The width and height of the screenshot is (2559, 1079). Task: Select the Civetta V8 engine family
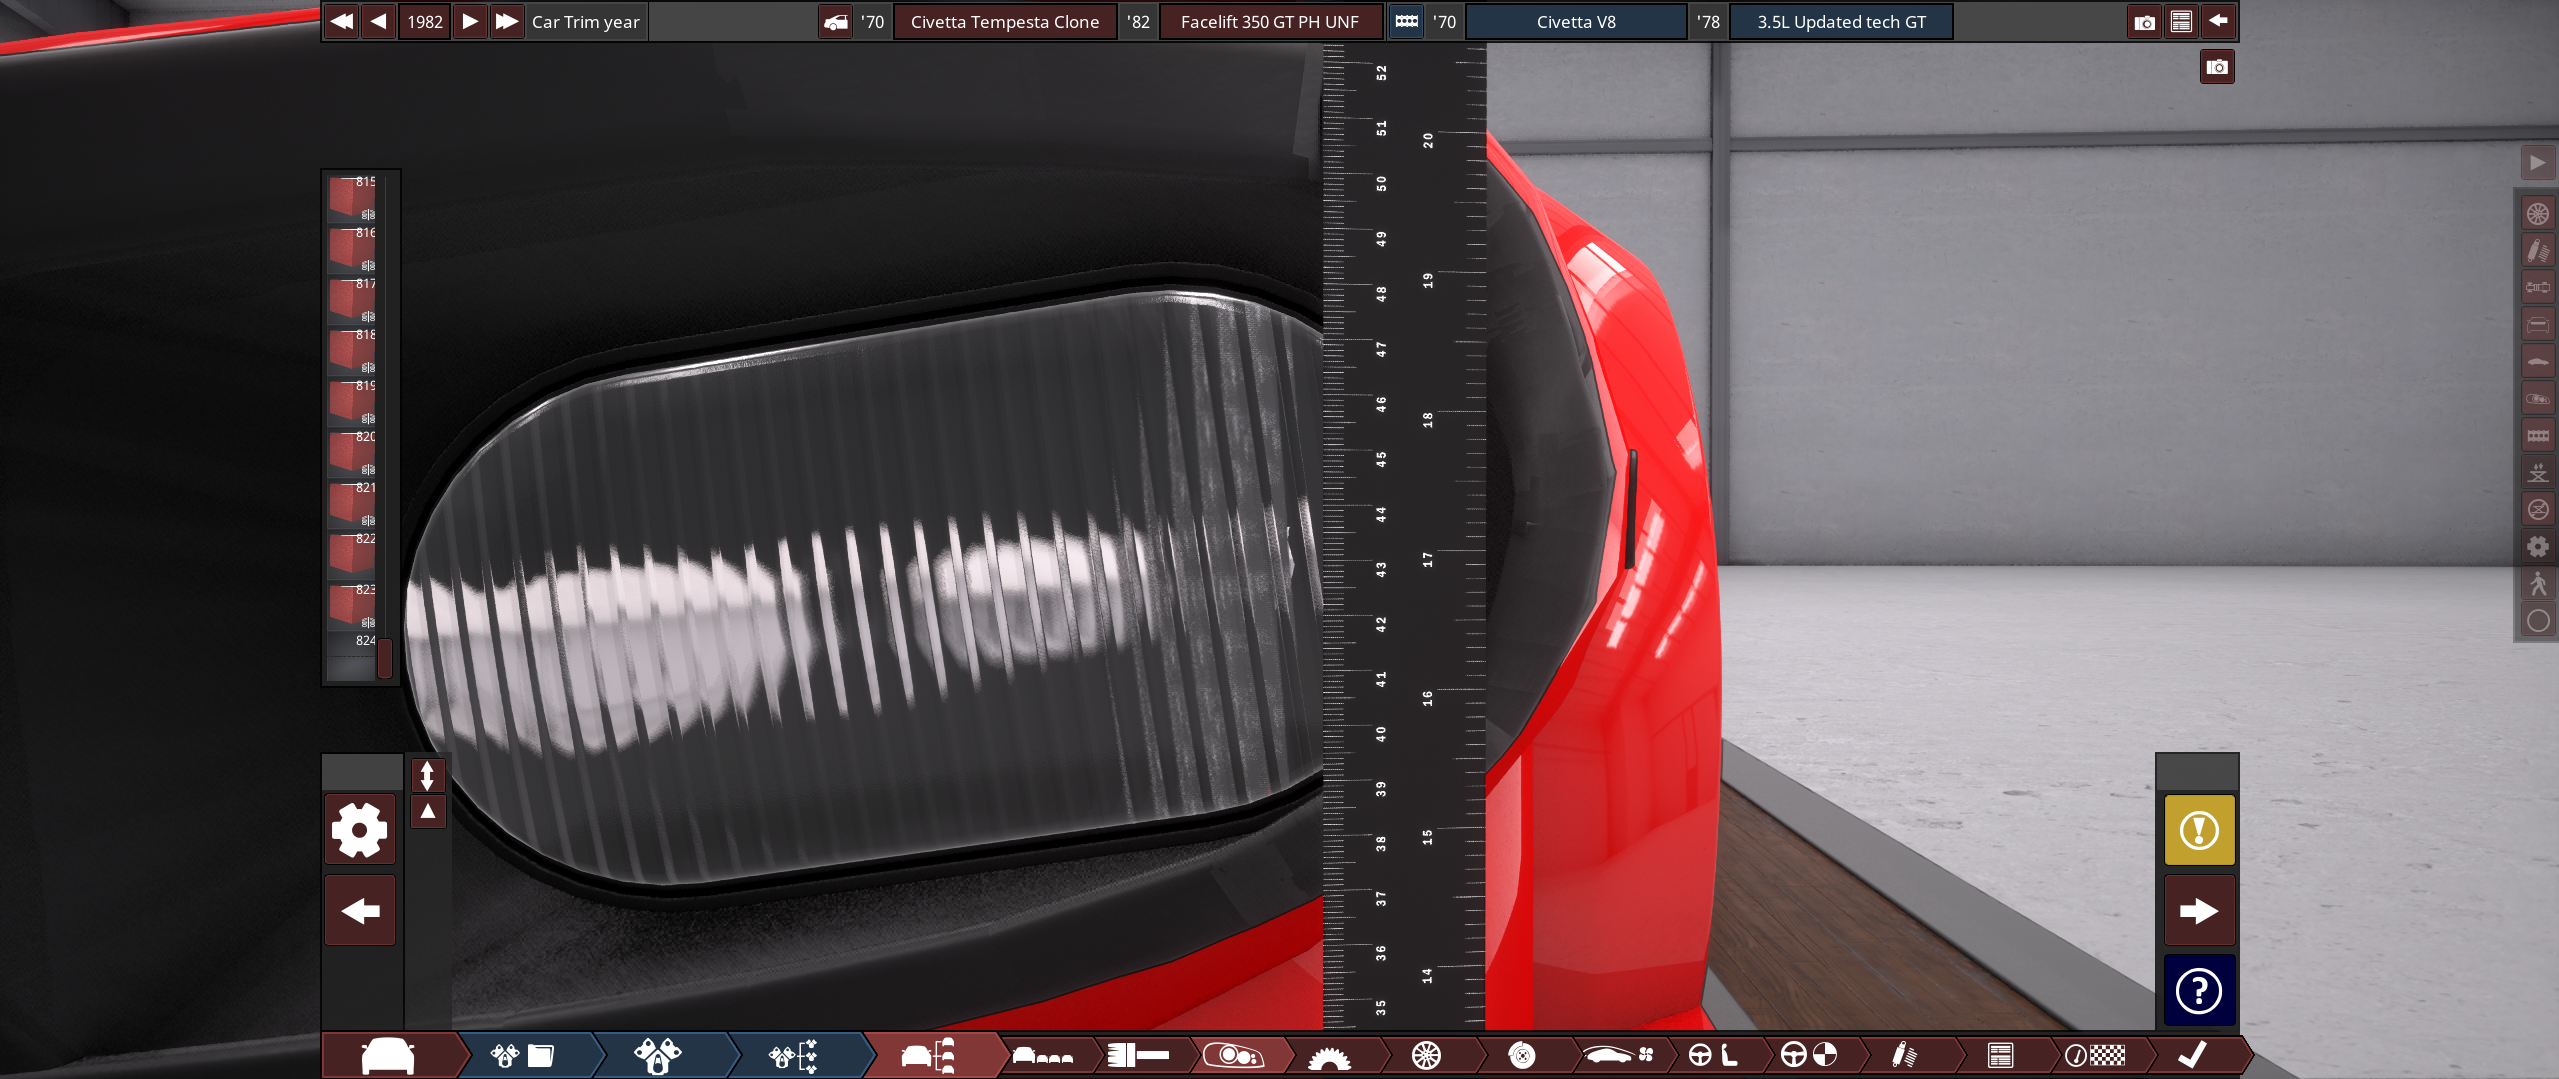(x=1575, y=22)
